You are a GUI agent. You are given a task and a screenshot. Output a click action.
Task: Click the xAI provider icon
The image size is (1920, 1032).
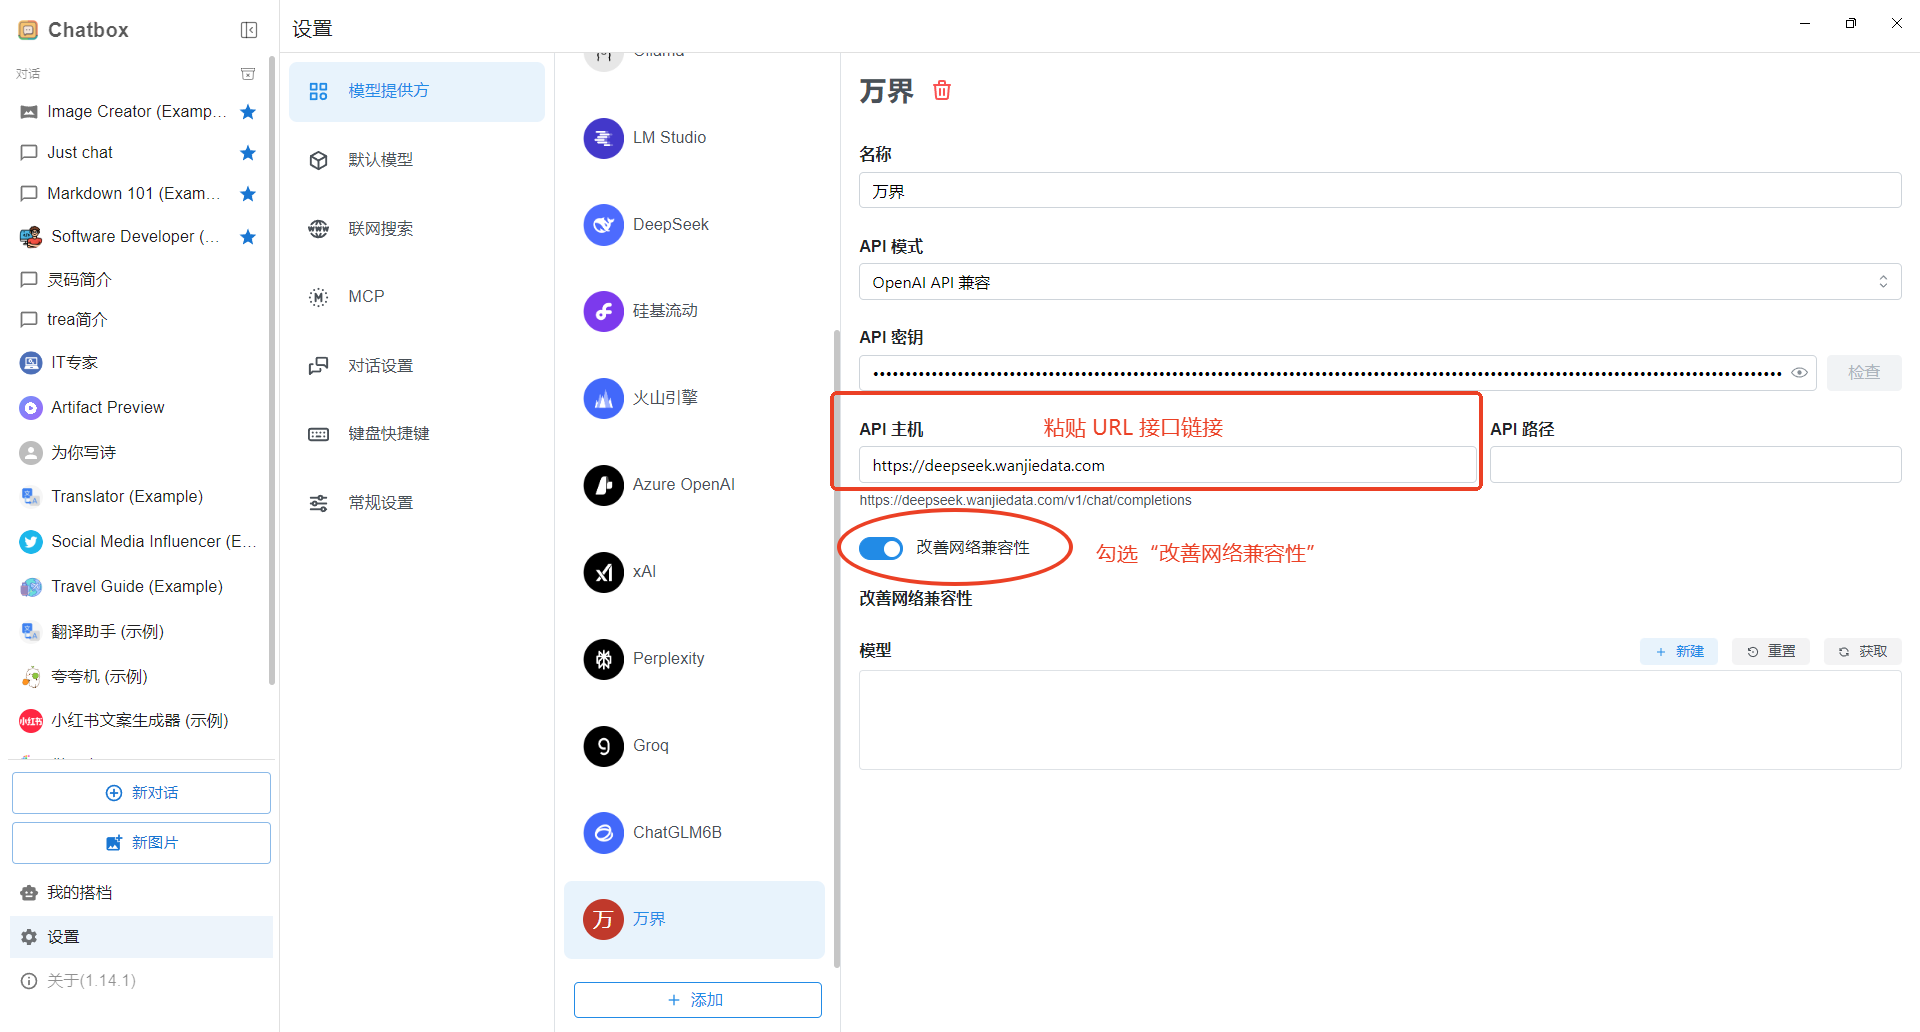tap(603, 572)
